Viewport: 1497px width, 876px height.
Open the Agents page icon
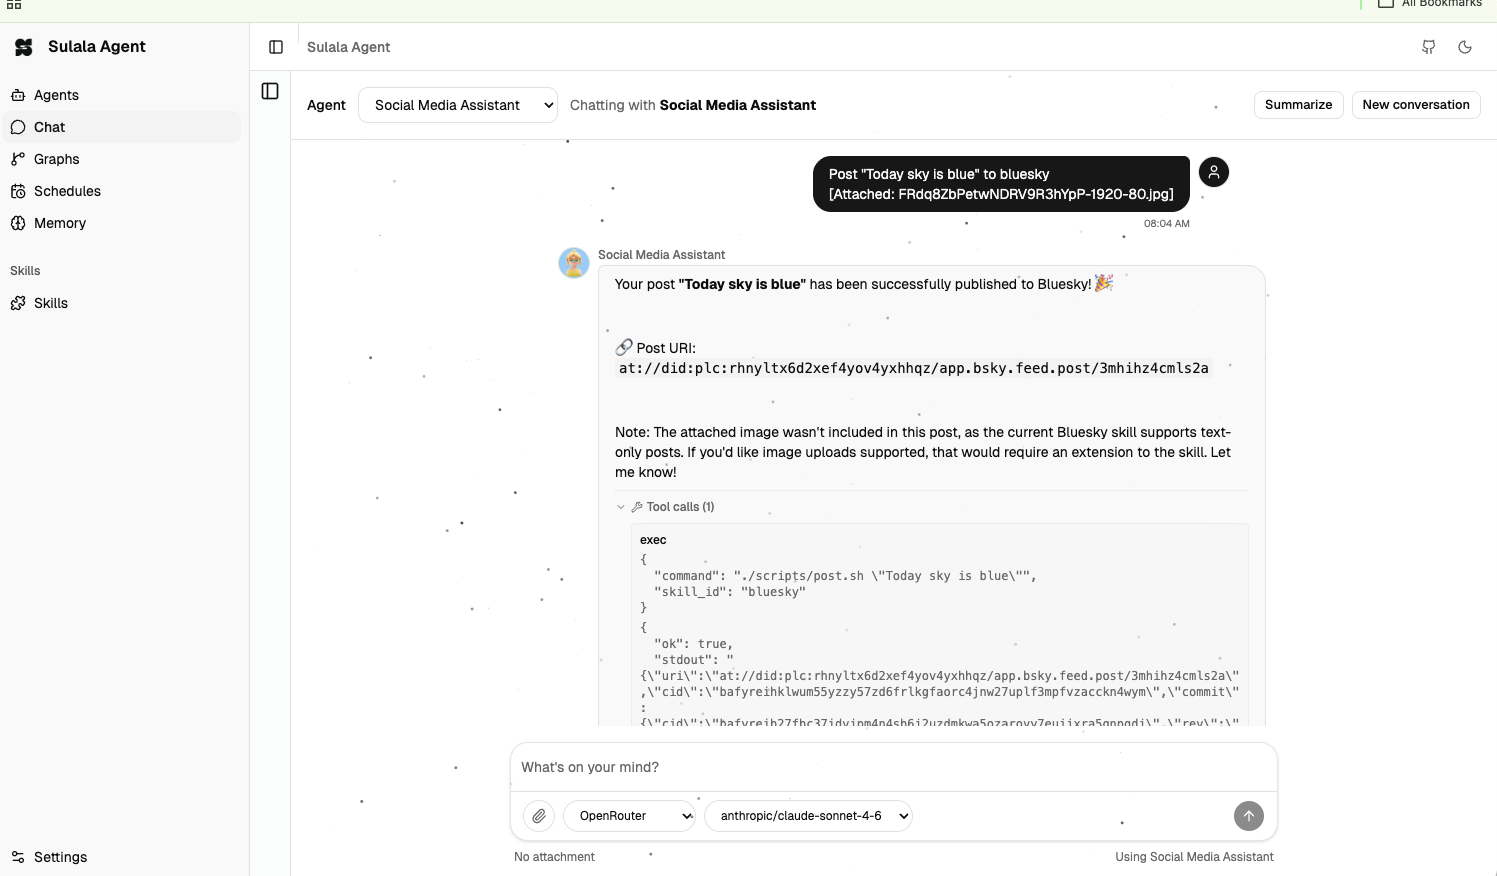point(18,95)
